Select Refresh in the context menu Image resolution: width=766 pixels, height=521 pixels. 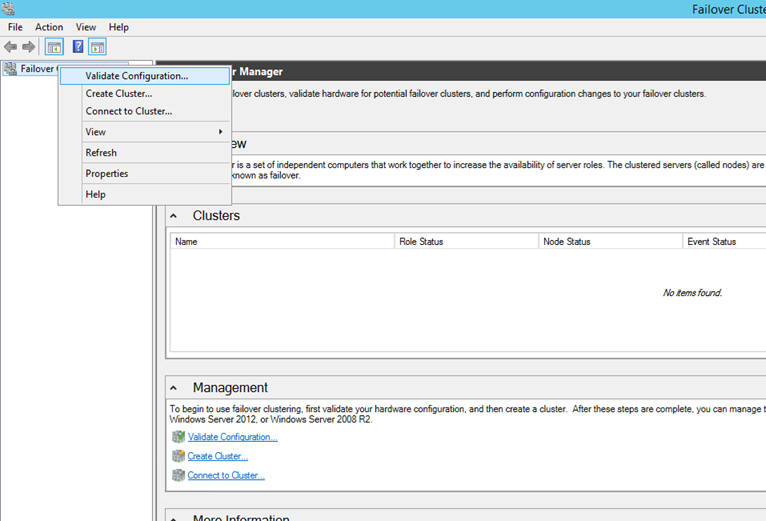tap(145, 152)
